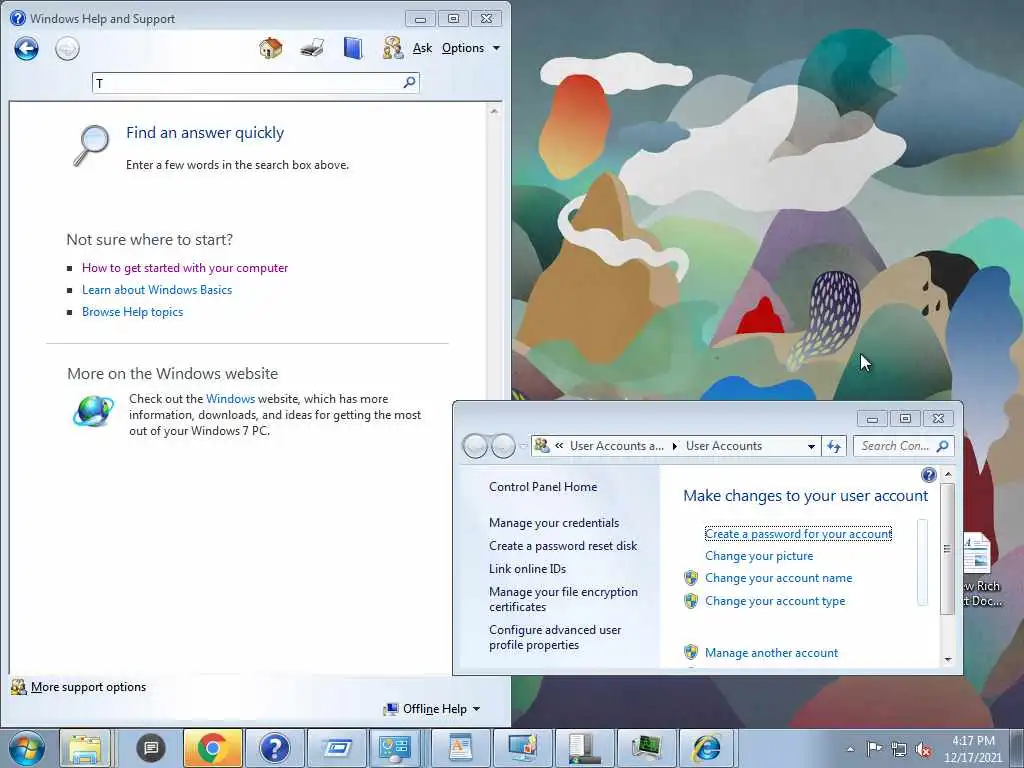Open the Options dropdown in Help

[x=470, y=48]
